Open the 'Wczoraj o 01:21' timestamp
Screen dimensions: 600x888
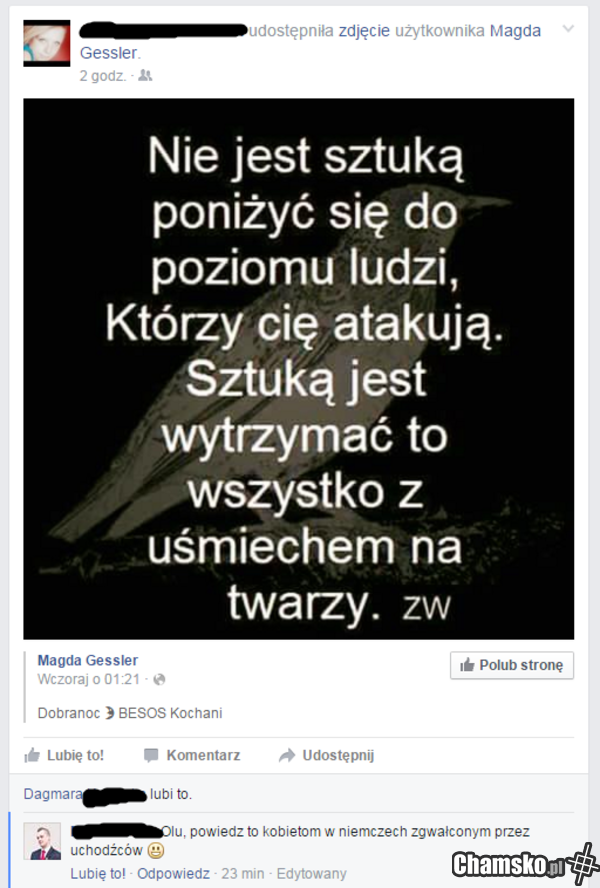point(88,679)
